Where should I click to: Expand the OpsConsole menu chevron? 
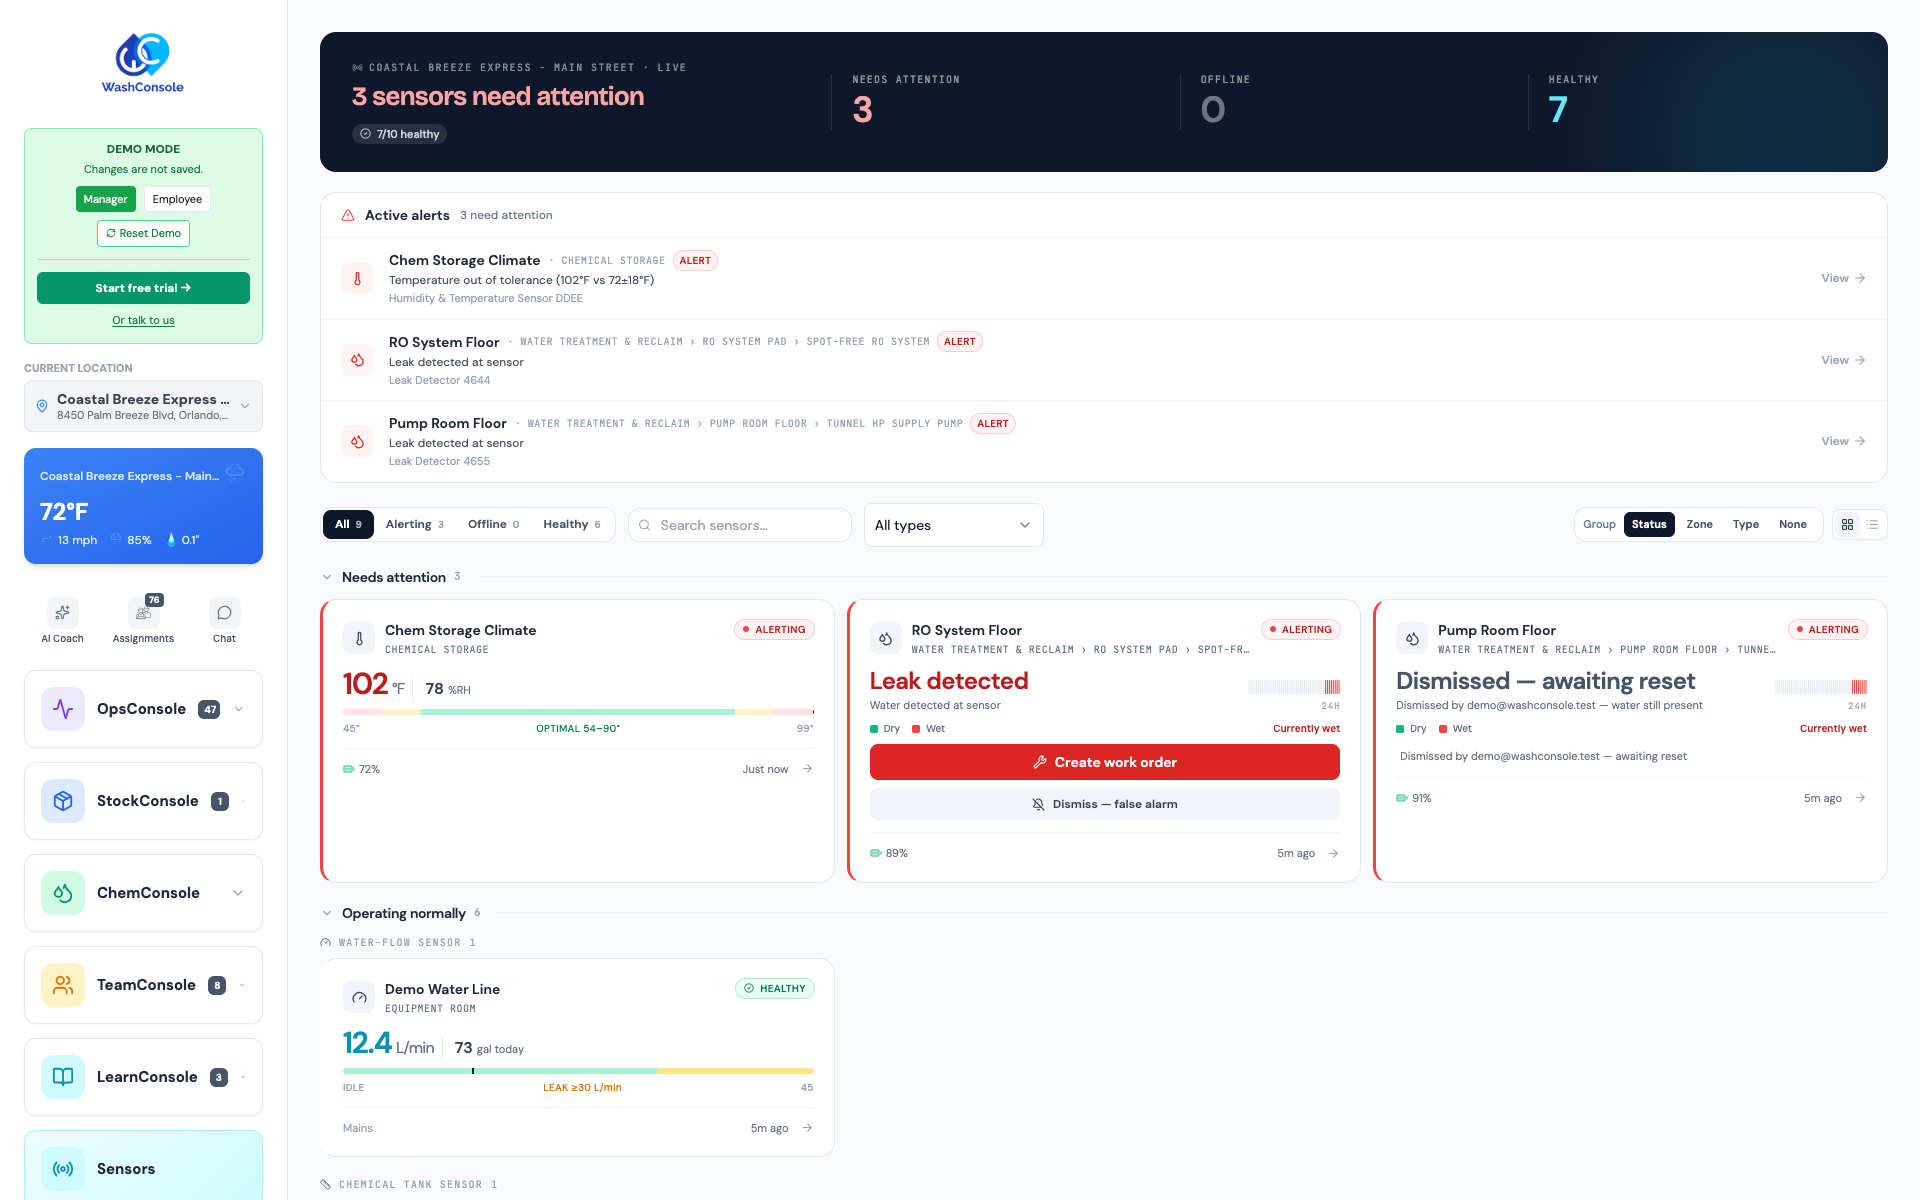(x=239, y=709)
